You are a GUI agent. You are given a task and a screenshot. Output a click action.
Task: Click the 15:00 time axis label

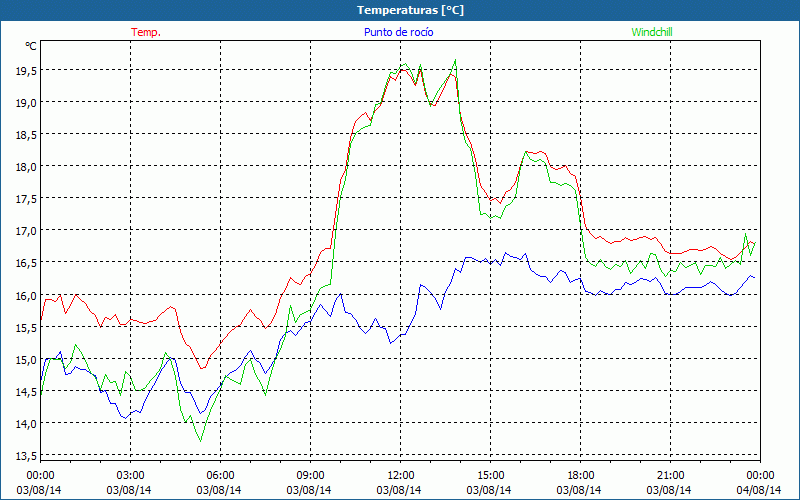coord(490,476)
